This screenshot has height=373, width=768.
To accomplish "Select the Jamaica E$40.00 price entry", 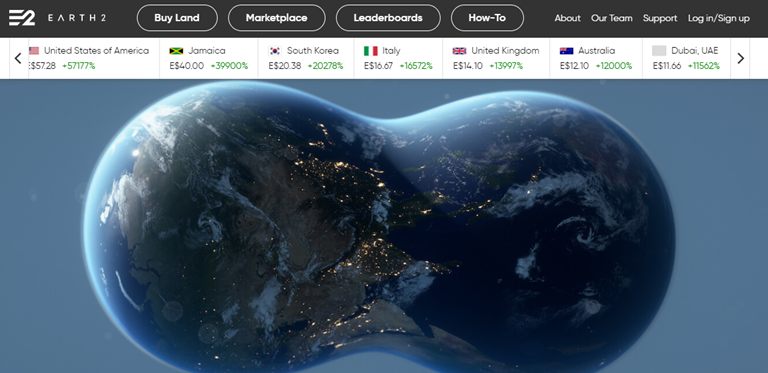I will 186,66.
